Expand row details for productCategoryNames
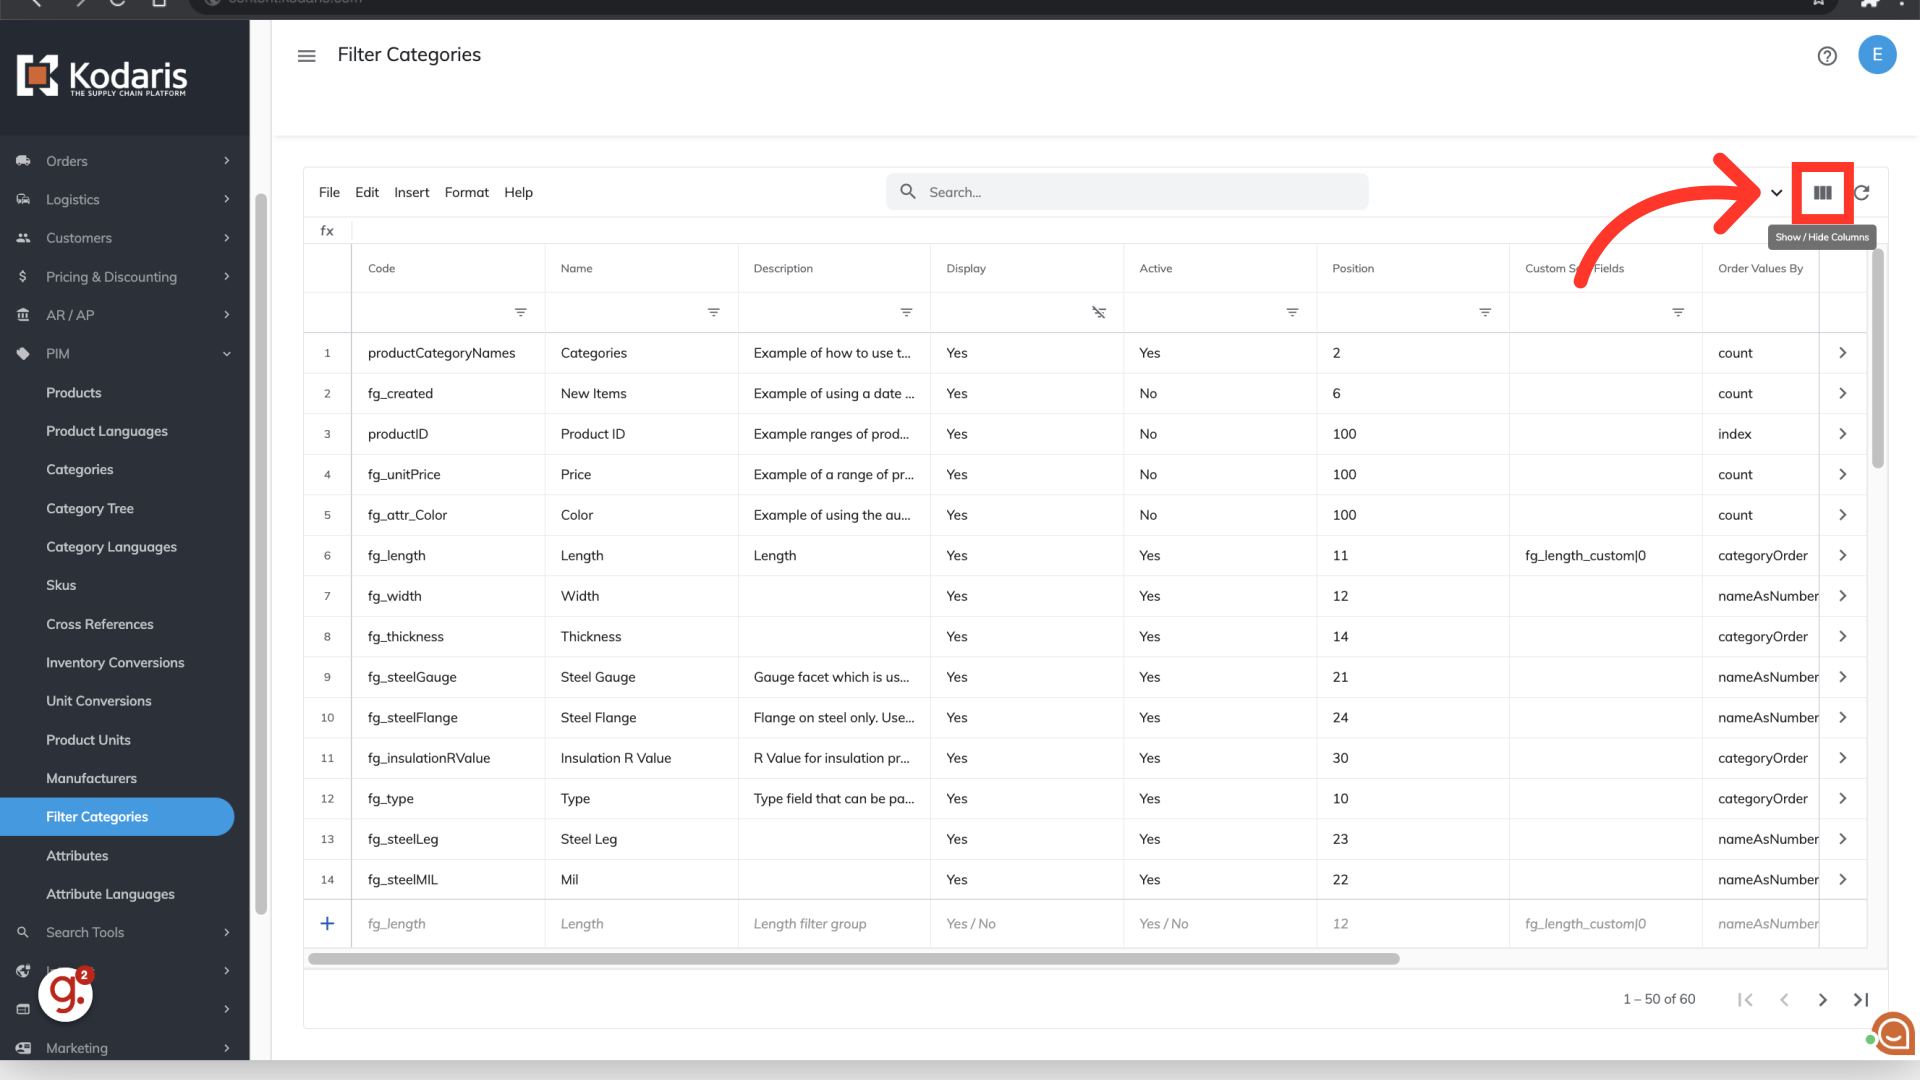This screenshot has height=1080, width=1920. 1842,353
